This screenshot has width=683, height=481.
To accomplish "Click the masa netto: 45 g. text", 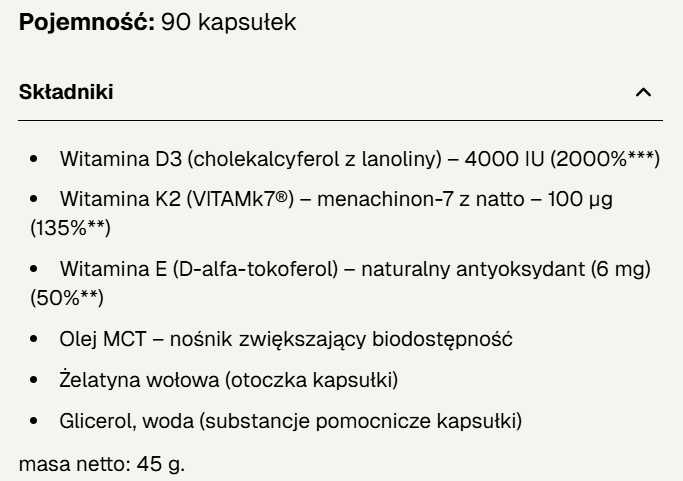I will (102, 464).
